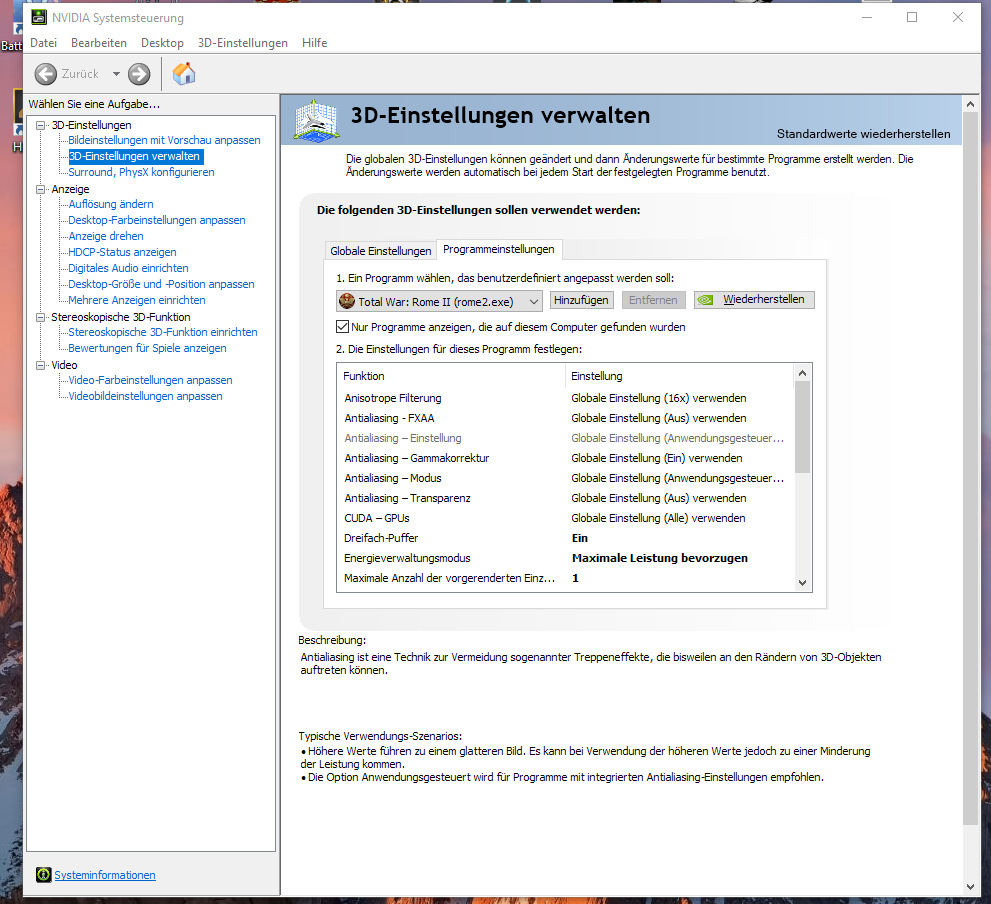Open Desktop-Größe und -Position anpassen
The height and width of the screenshot is (904, 991).
pyautogui.click(x=161, y=284)
